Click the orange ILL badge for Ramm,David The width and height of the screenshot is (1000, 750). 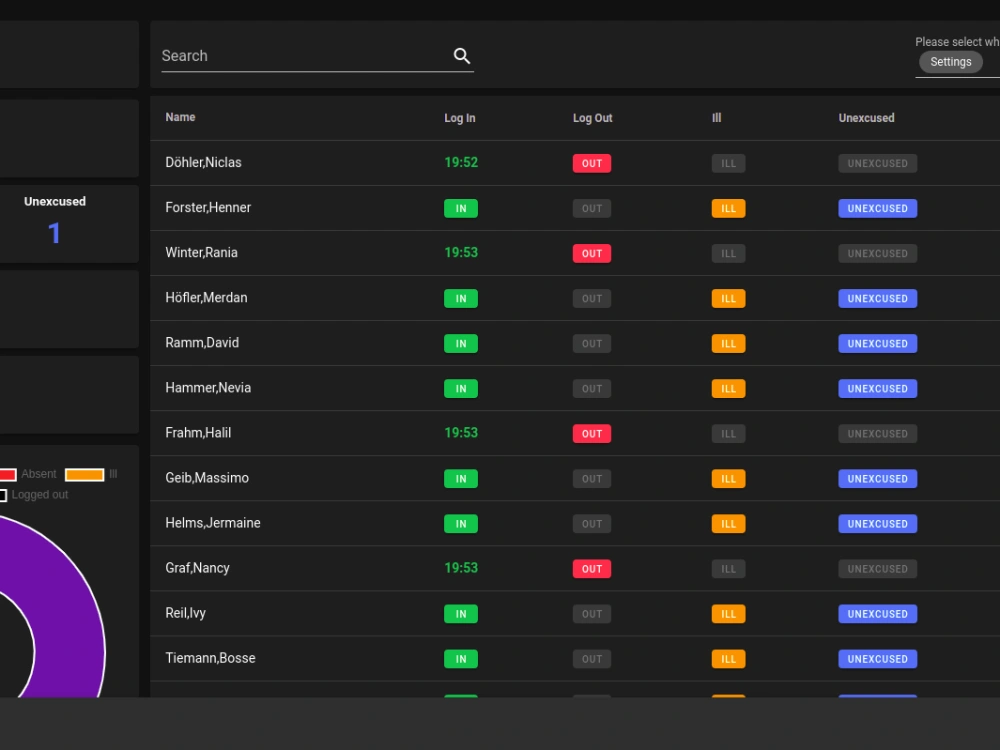[728, 343]
